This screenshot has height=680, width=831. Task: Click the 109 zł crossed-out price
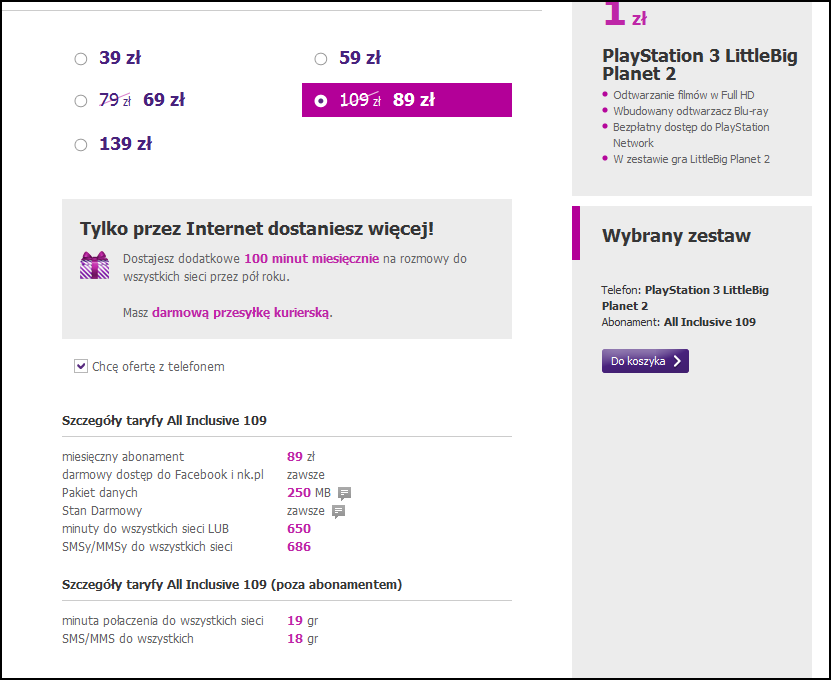click(x=360, y=100)
